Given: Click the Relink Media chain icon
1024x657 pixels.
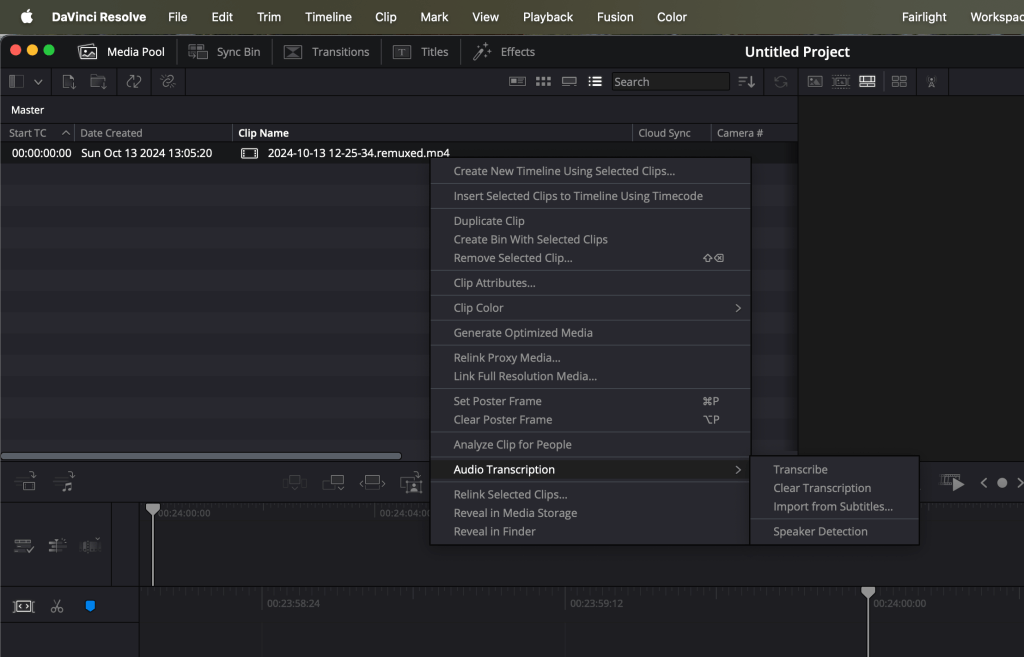Looking at the screenshot, I should 168,82.
